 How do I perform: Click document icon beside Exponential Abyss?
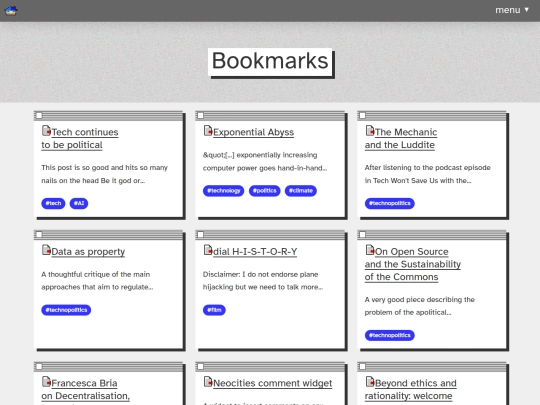tap(208, 131)
